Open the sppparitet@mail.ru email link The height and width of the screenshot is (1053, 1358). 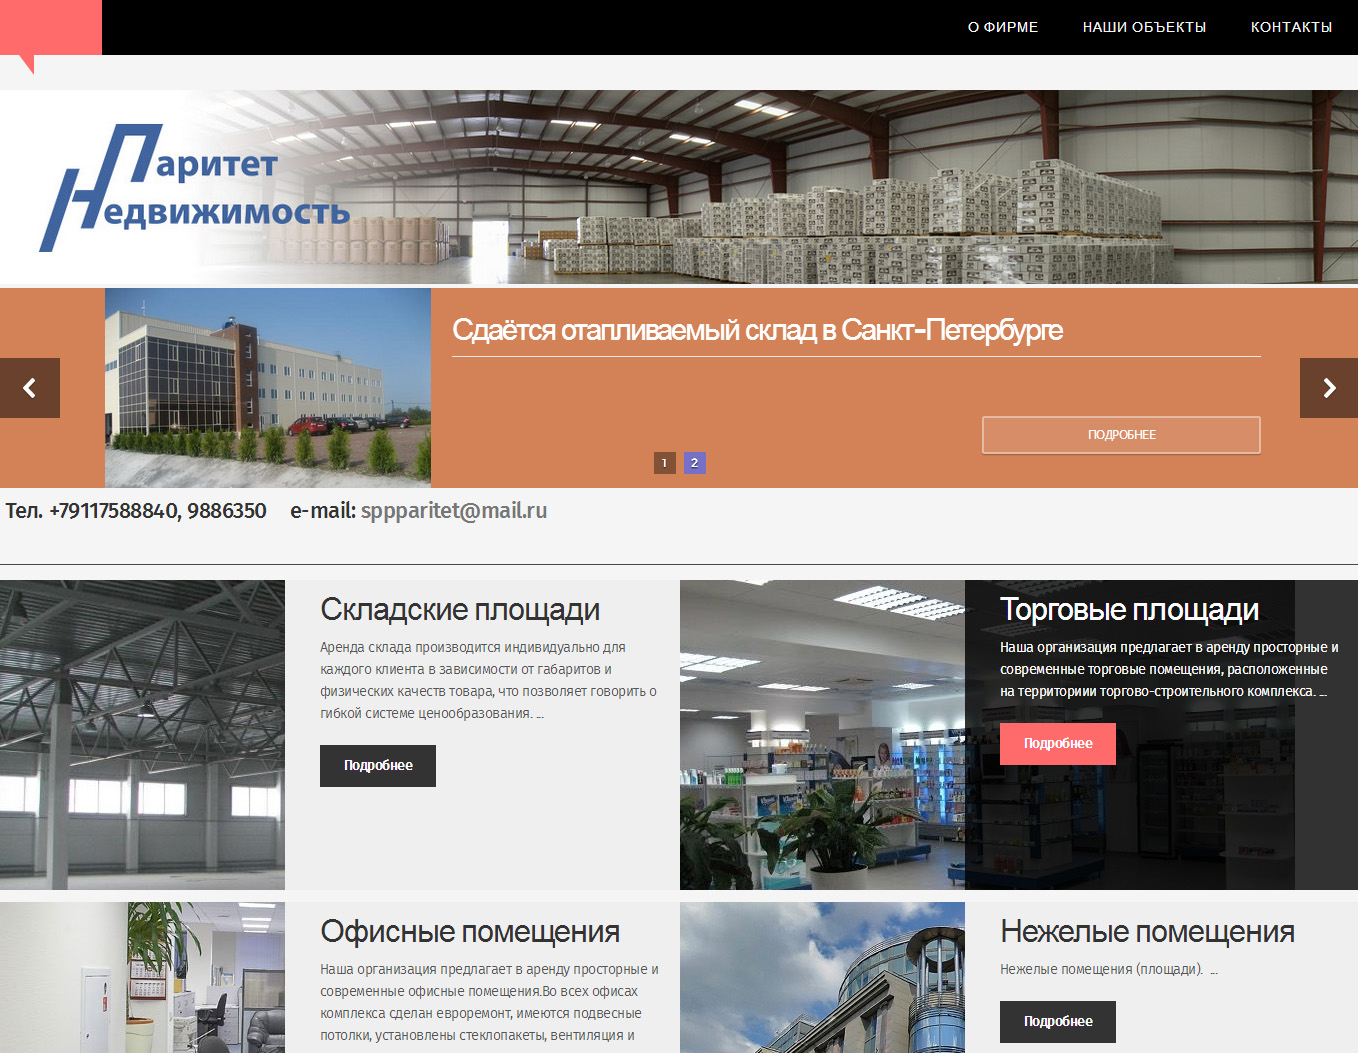[x=454, y=511]
